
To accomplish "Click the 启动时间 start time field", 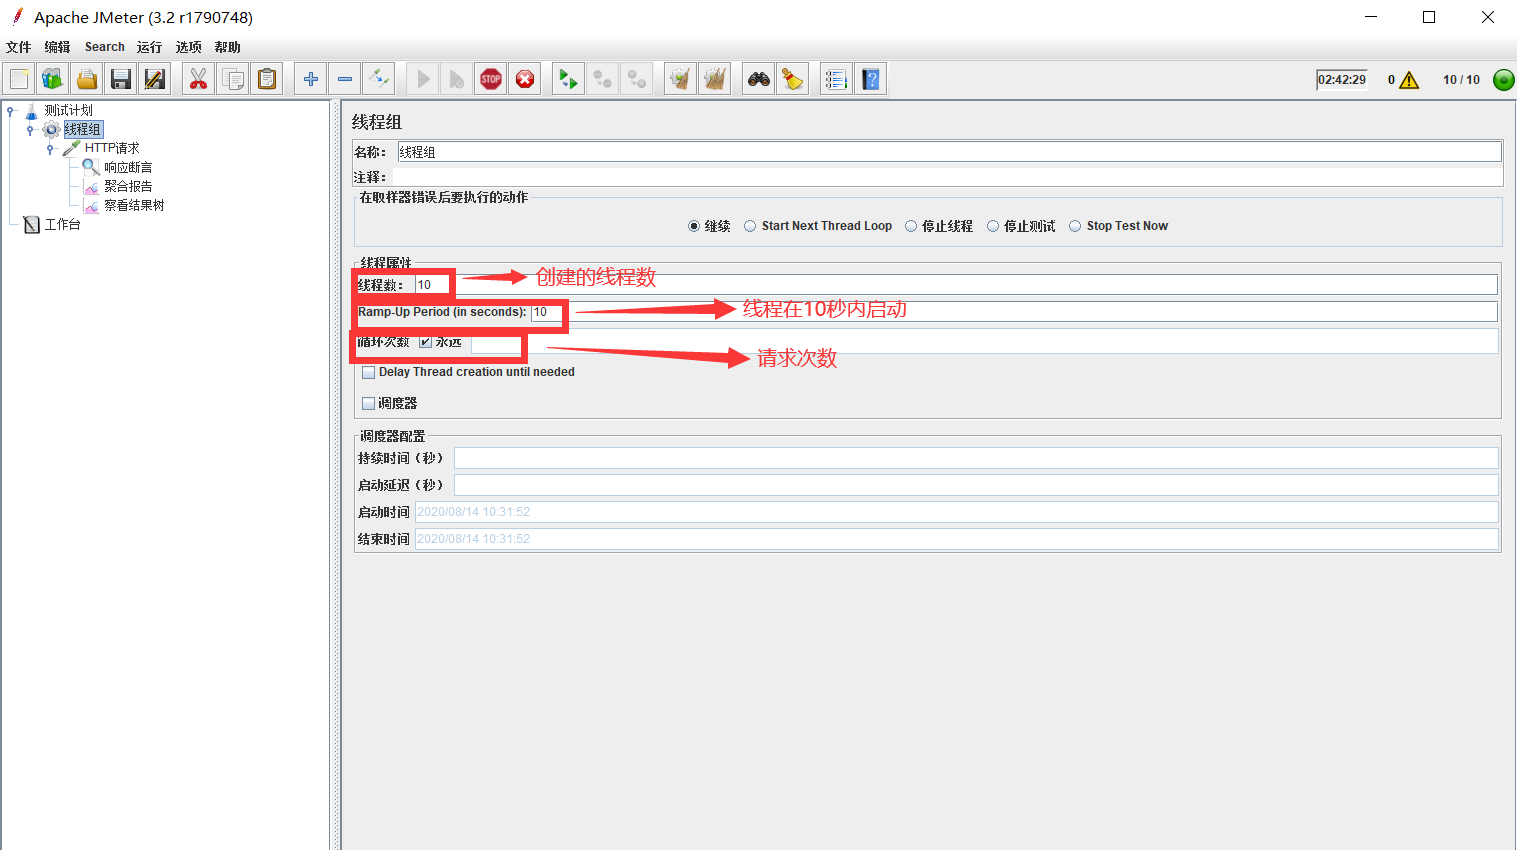I will pos(956,512).
